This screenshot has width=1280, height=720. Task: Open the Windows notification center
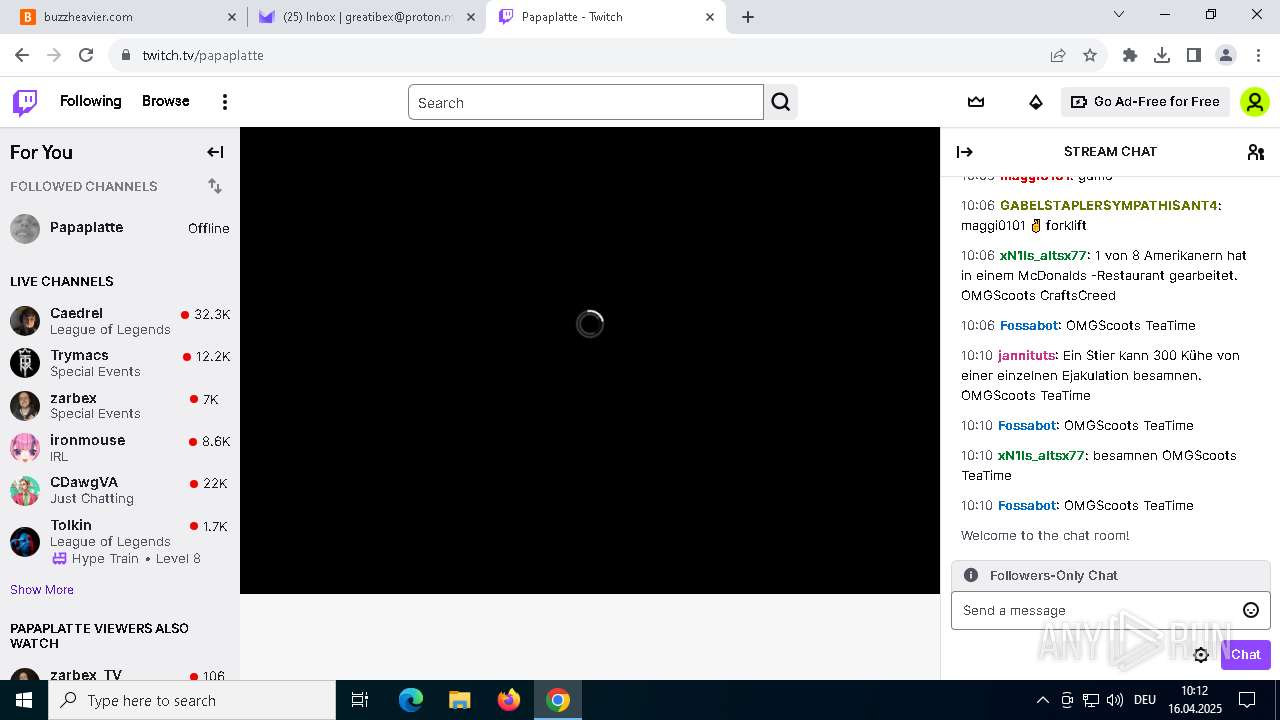(1247, 700)
